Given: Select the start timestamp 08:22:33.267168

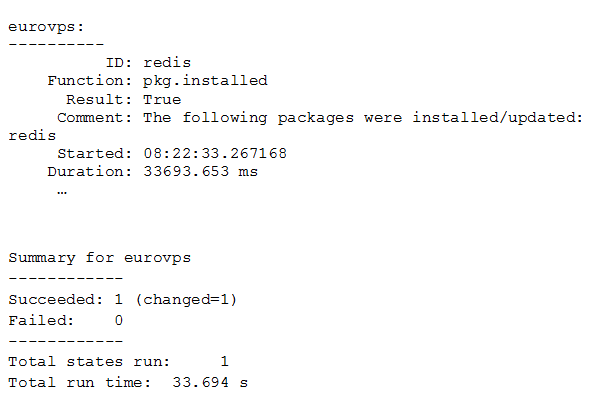Looking at the screenshot, I should (x=215, y=154).
